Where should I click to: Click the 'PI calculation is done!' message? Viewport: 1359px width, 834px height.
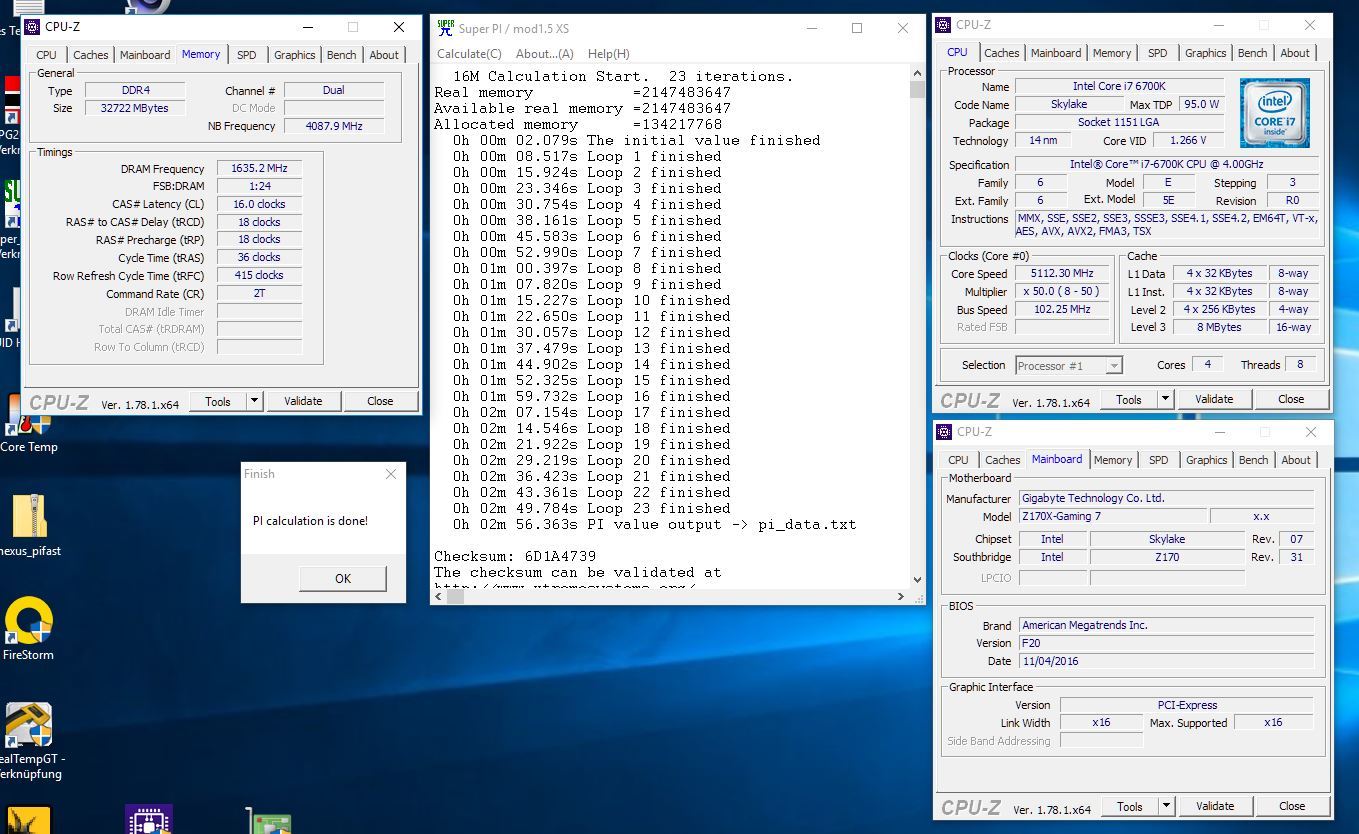tap(310, 521)
